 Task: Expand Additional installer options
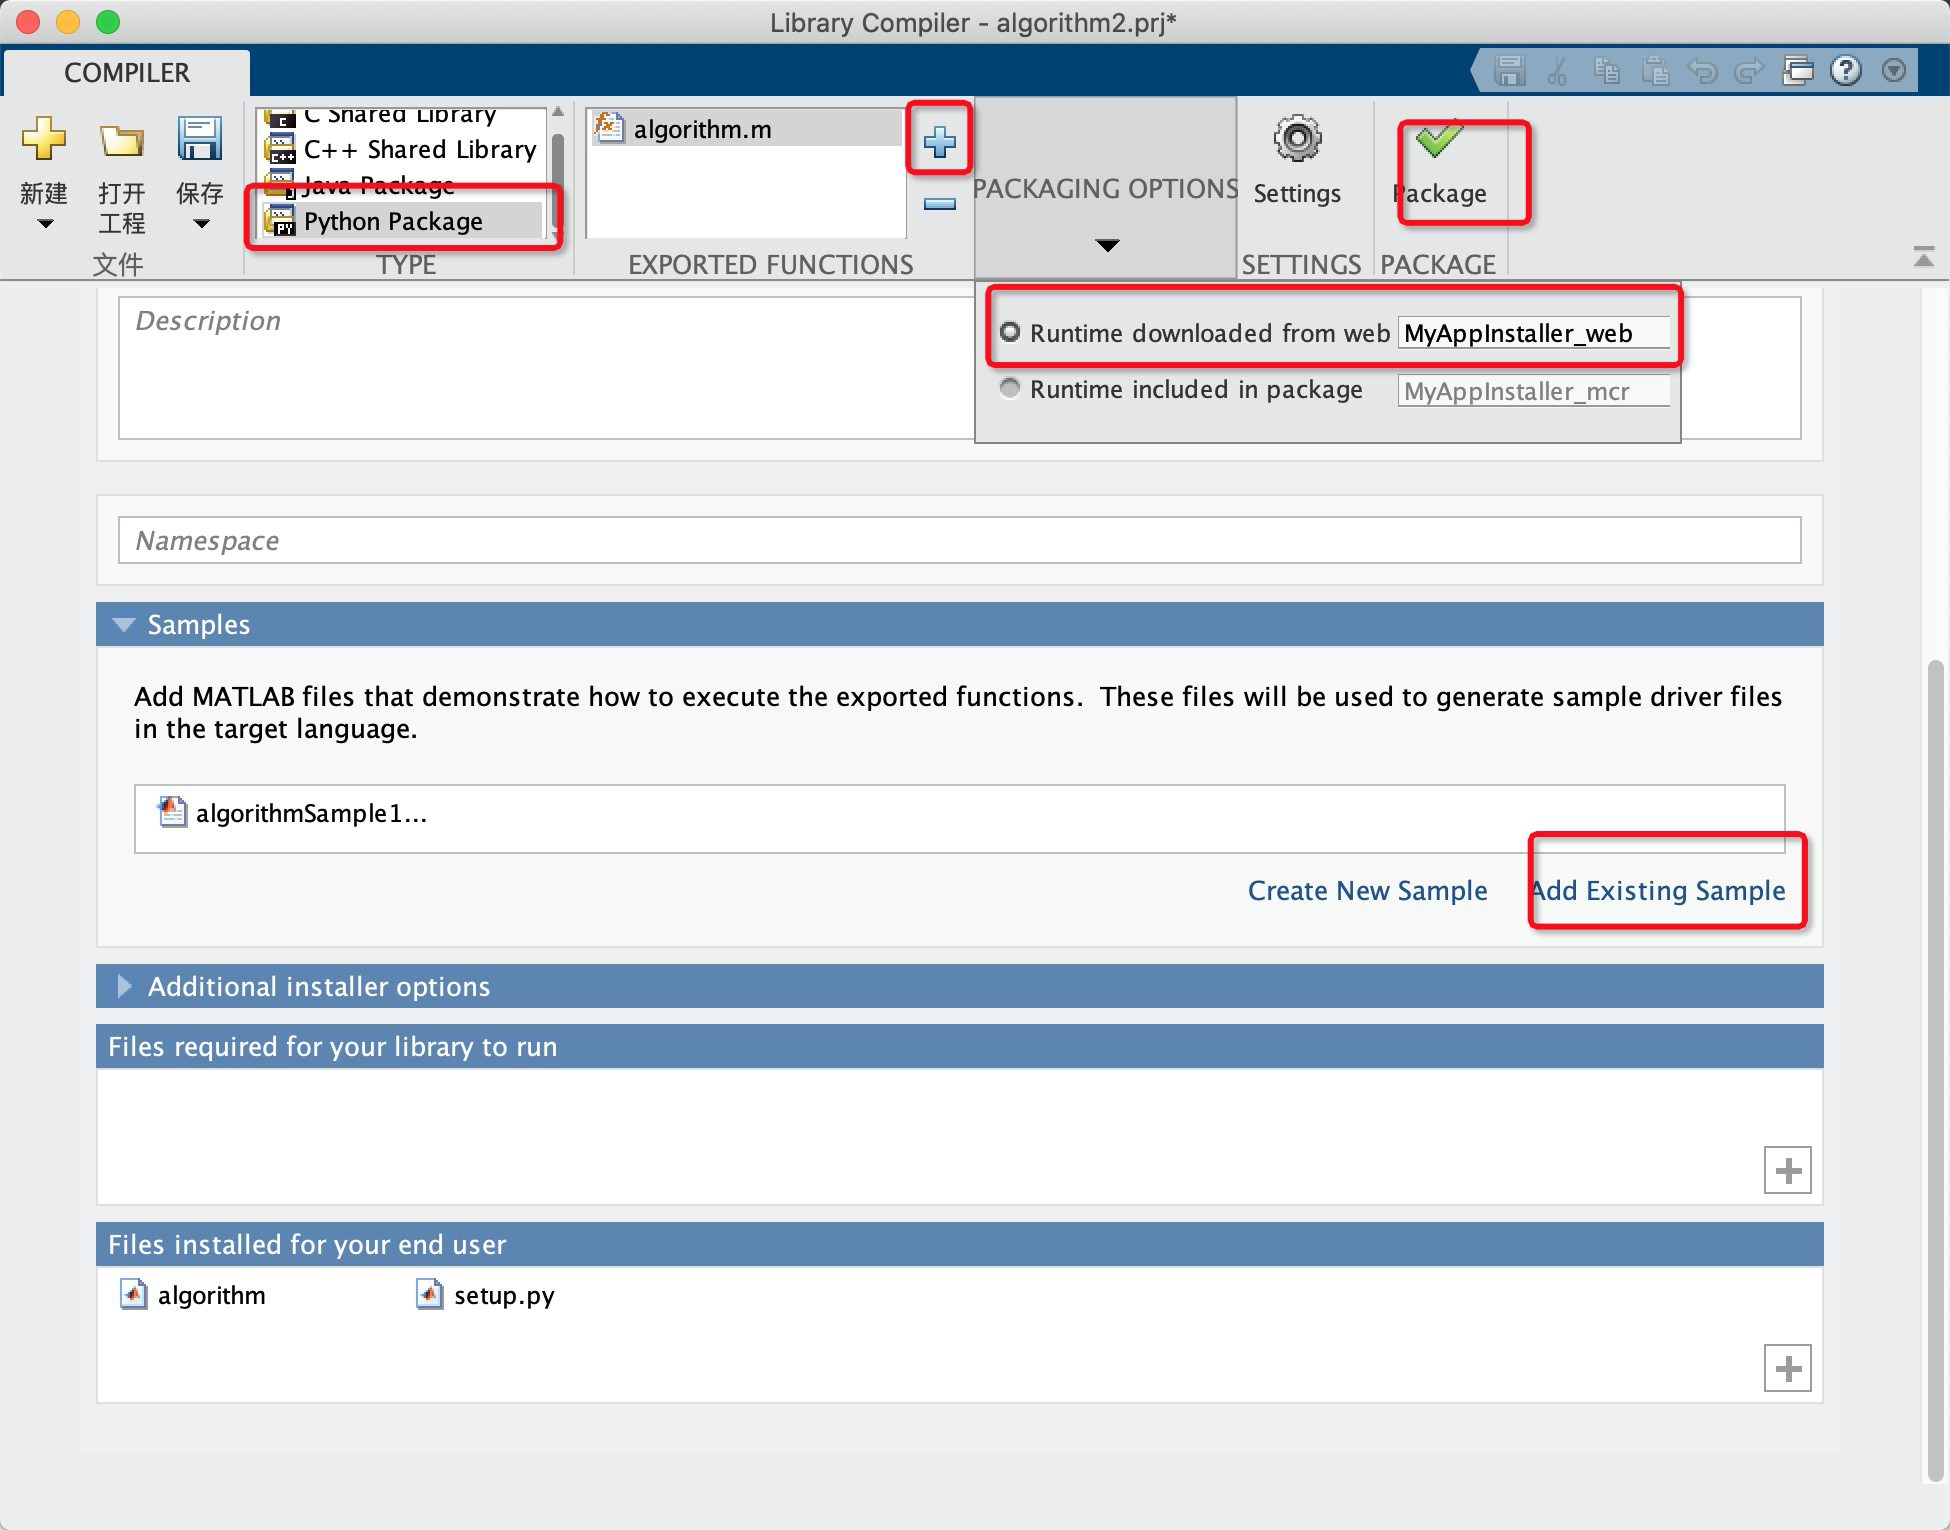[125, 986]
